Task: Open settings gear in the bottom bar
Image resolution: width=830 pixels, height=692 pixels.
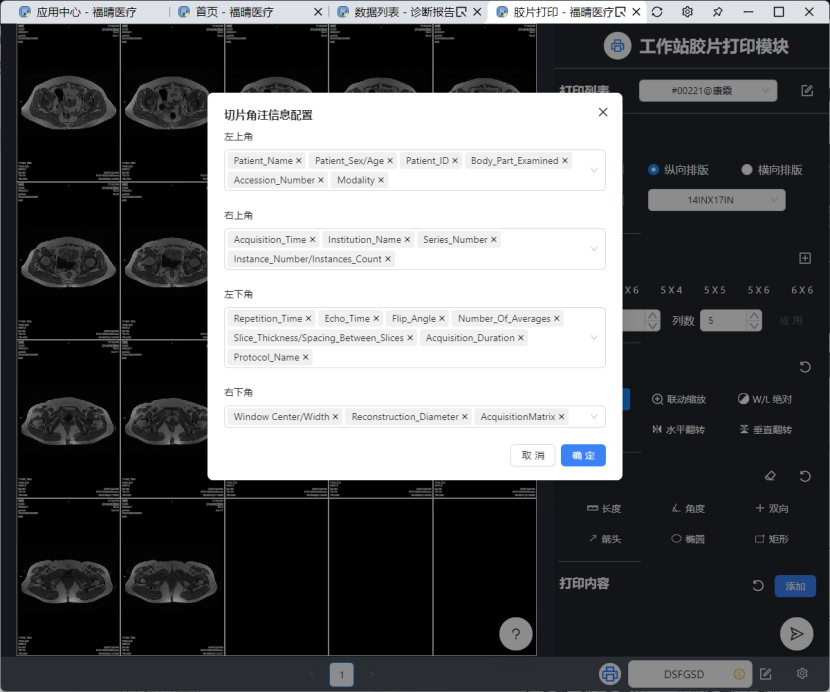Action: point(801,674)
